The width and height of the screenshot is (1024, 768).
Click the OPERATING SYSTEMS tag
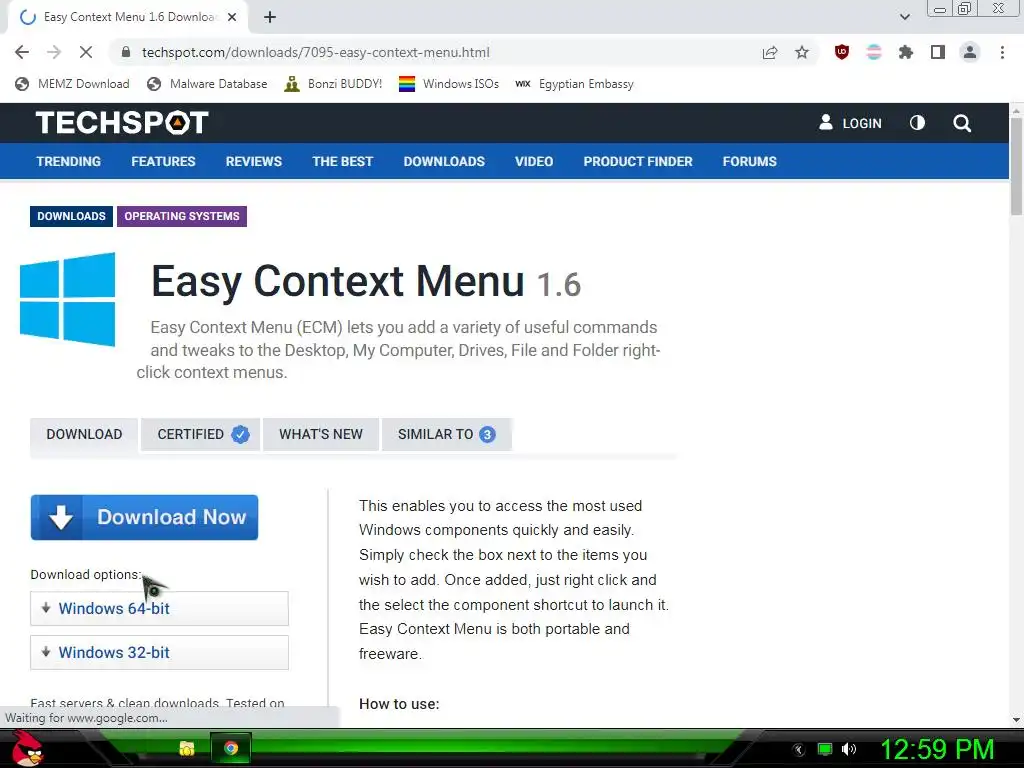coord(182,216)
